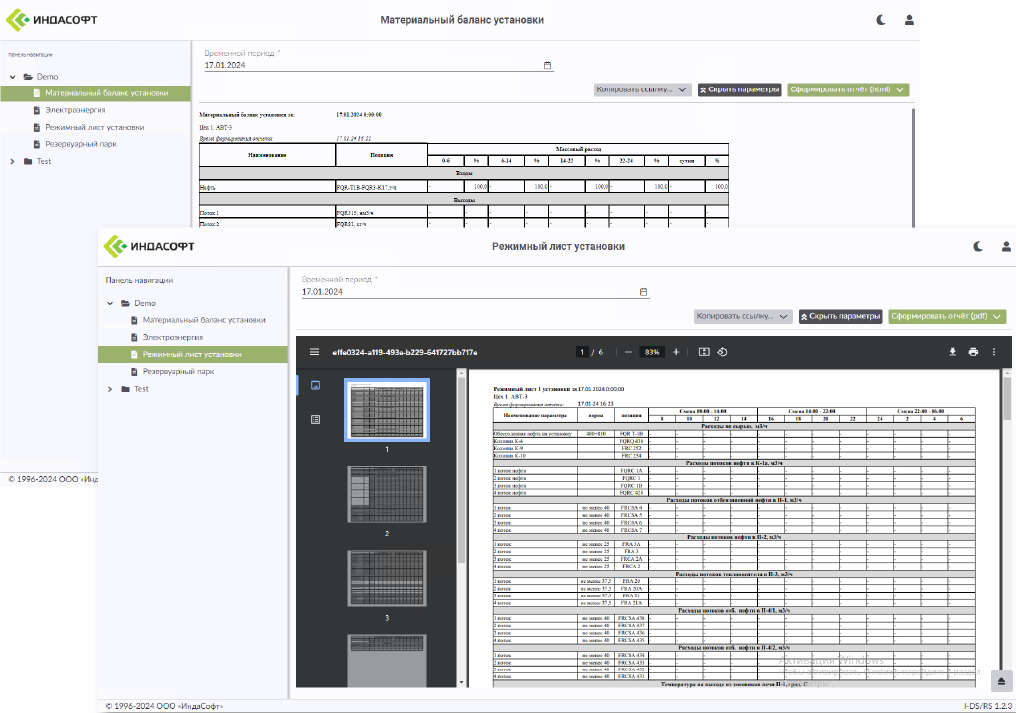Select PDF page 2 thumbnail
This screenshot has width=1016, height=713.
click(x=387, y=494)
